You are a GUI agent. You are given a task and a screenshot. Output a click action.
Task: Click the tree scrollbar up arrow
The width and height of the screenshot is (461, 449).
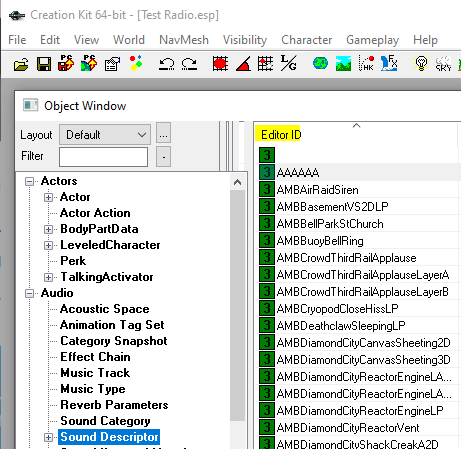[x=237, y=182]
